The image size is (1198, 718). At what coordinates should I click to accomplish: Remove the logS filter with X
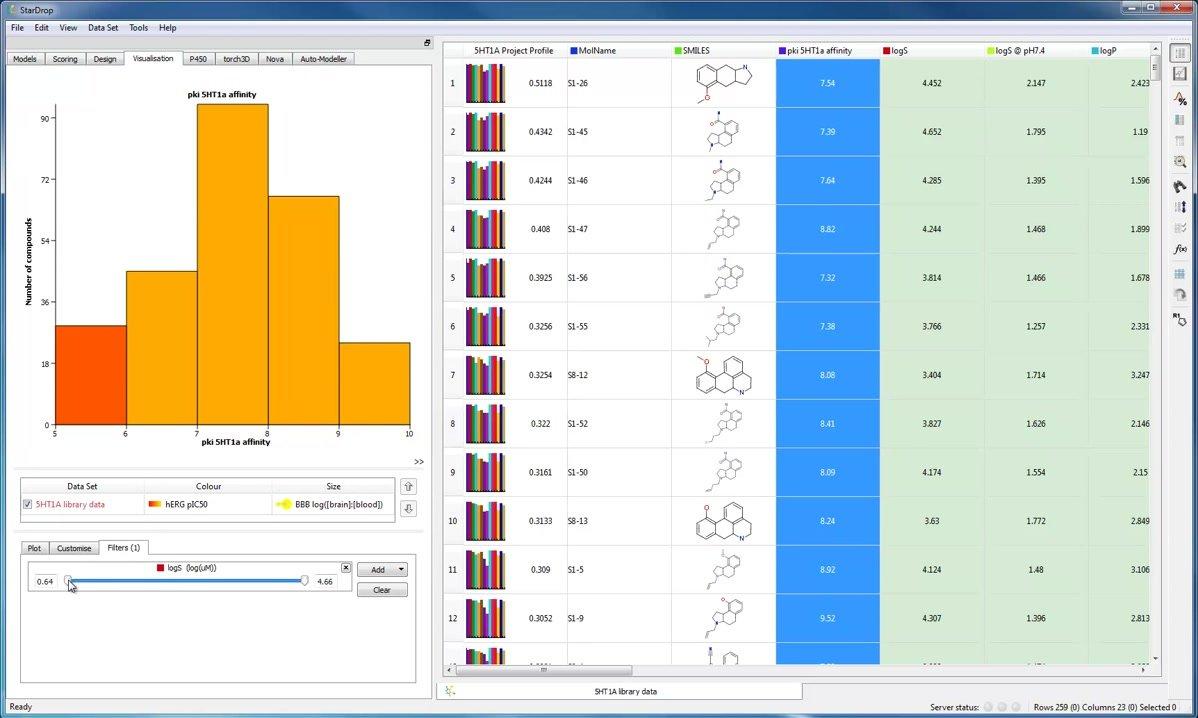pos(346,567)
